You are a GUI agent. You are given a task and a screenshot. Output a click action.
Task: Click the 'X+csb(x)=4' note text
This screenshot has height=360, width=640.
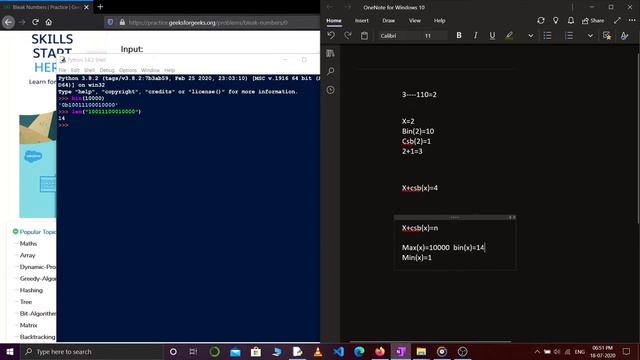click(420, 188)
